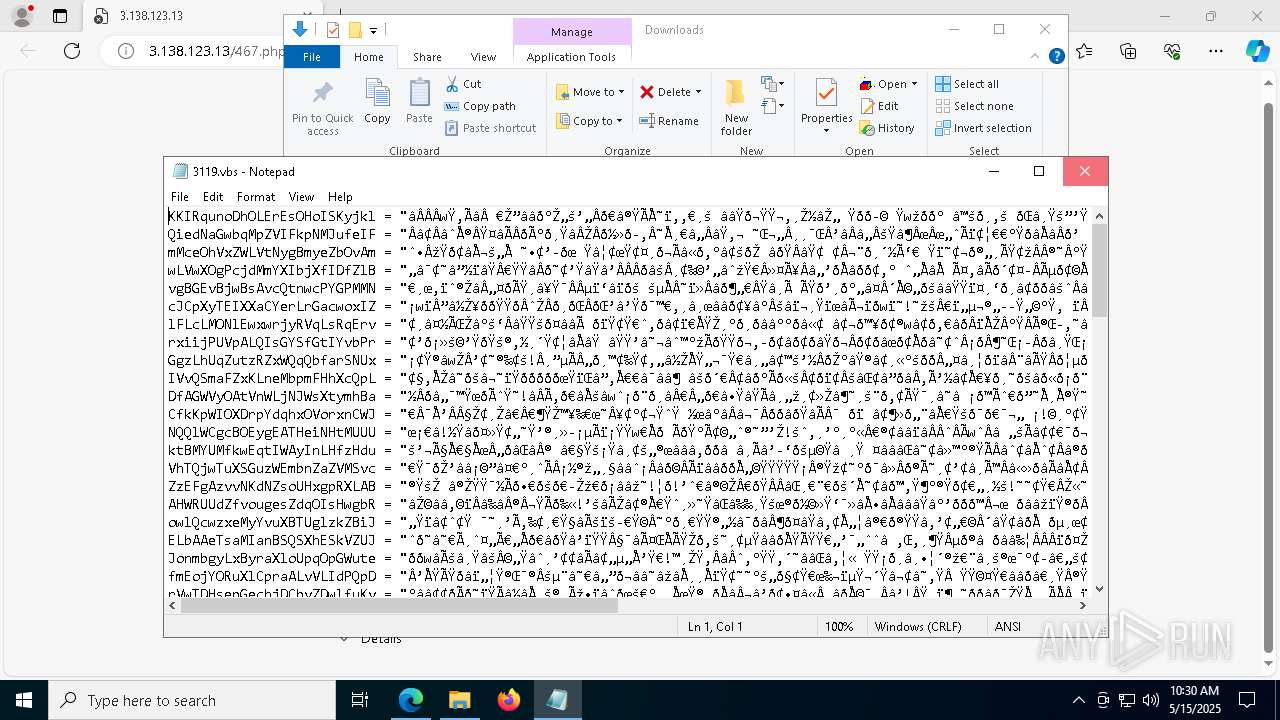Viewport: 1280px width, 720px height.
Task: Click the Properties quick access toolbar icon
Action: coord(333,30)
